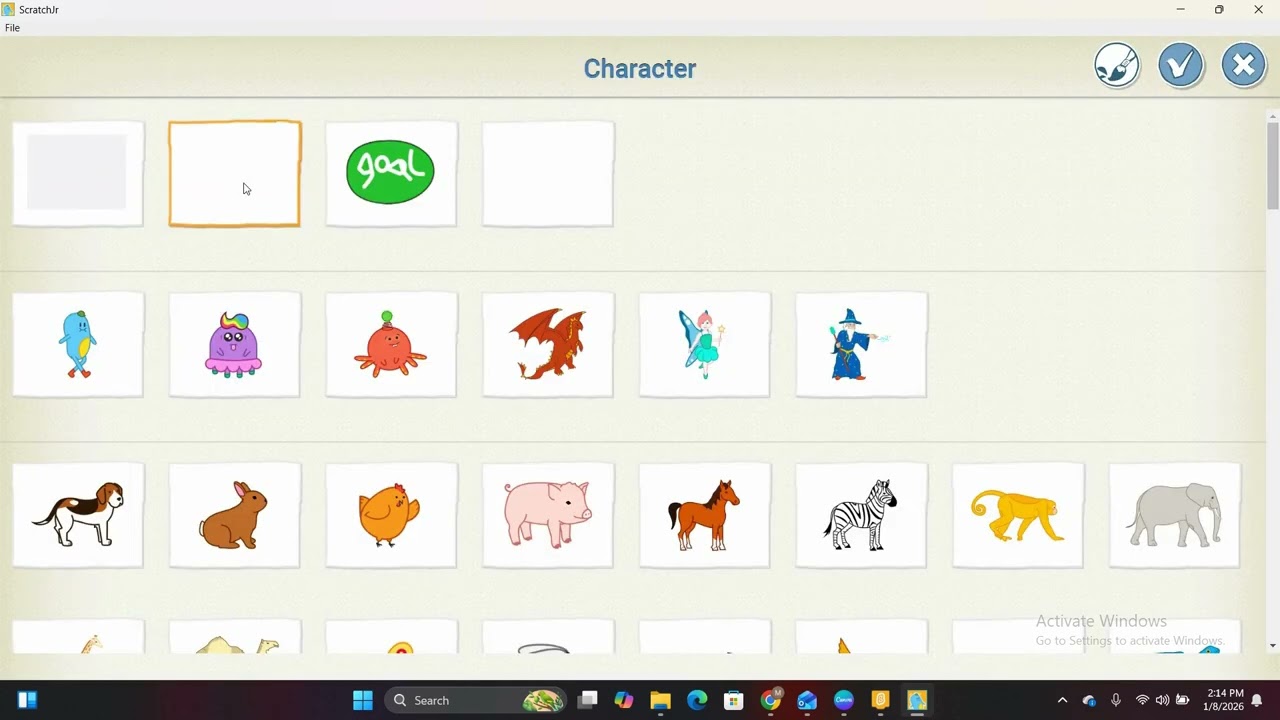Click the character list scrollbar thumb
Viewport: 1280px width, 720px height.
[1273, 165]
